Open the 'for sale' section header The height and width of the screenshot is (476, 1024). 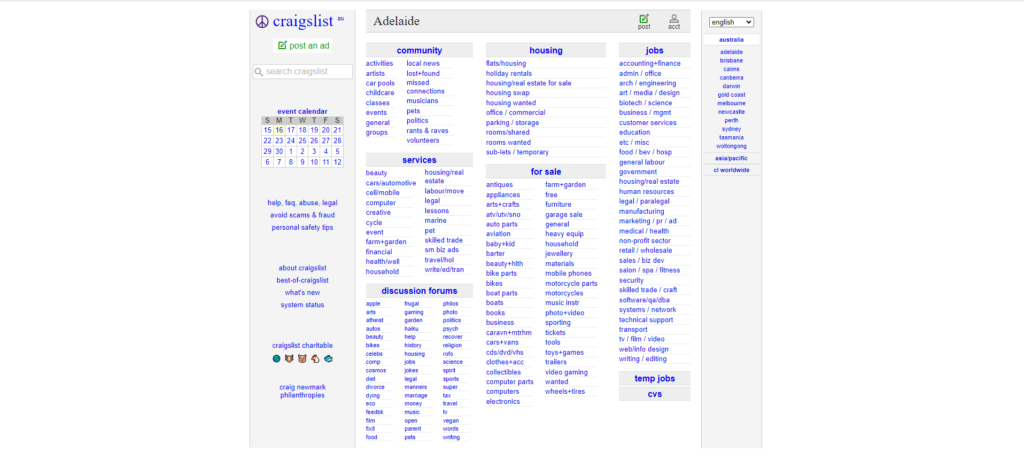[546, 172]
